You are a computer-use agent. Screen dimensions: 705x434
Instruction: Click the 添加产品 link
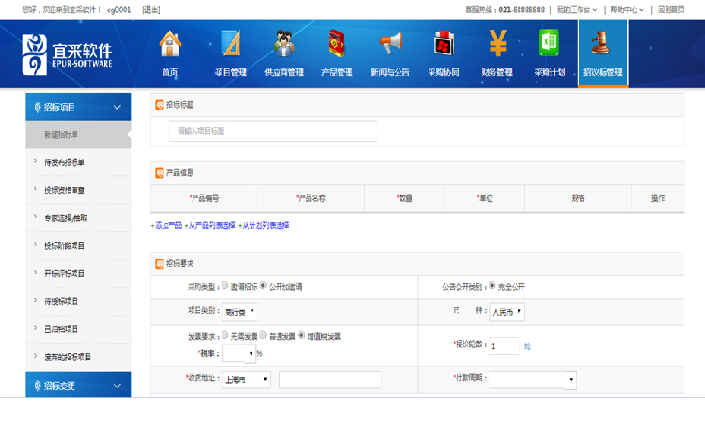167,226
